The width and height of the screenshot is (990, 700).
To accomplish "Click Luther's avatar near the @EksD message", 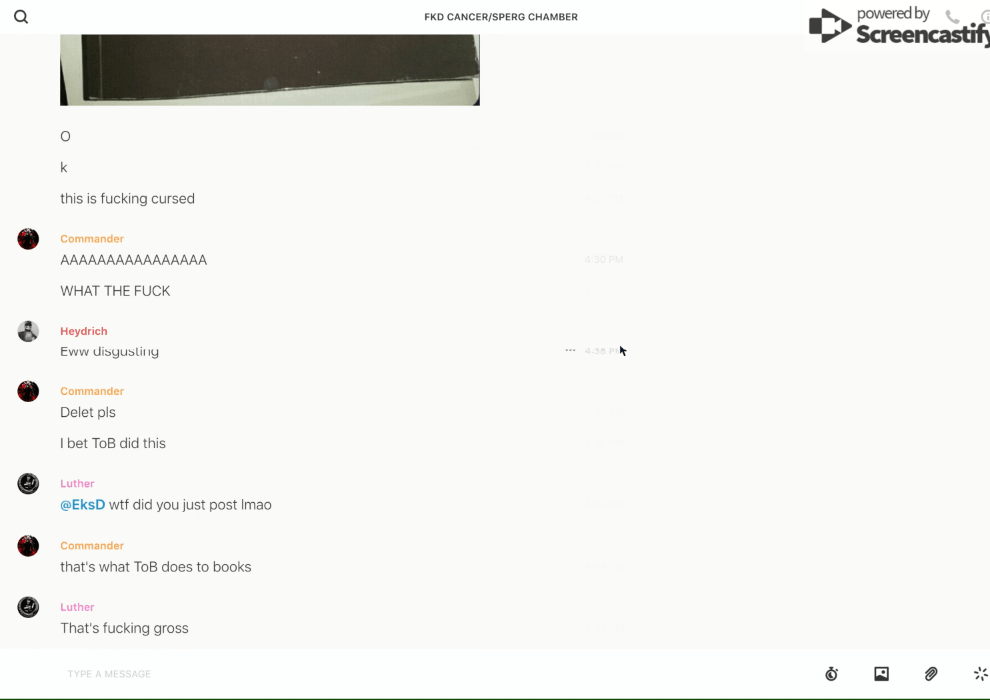I will pyautogui.click(x=28, y=483).
